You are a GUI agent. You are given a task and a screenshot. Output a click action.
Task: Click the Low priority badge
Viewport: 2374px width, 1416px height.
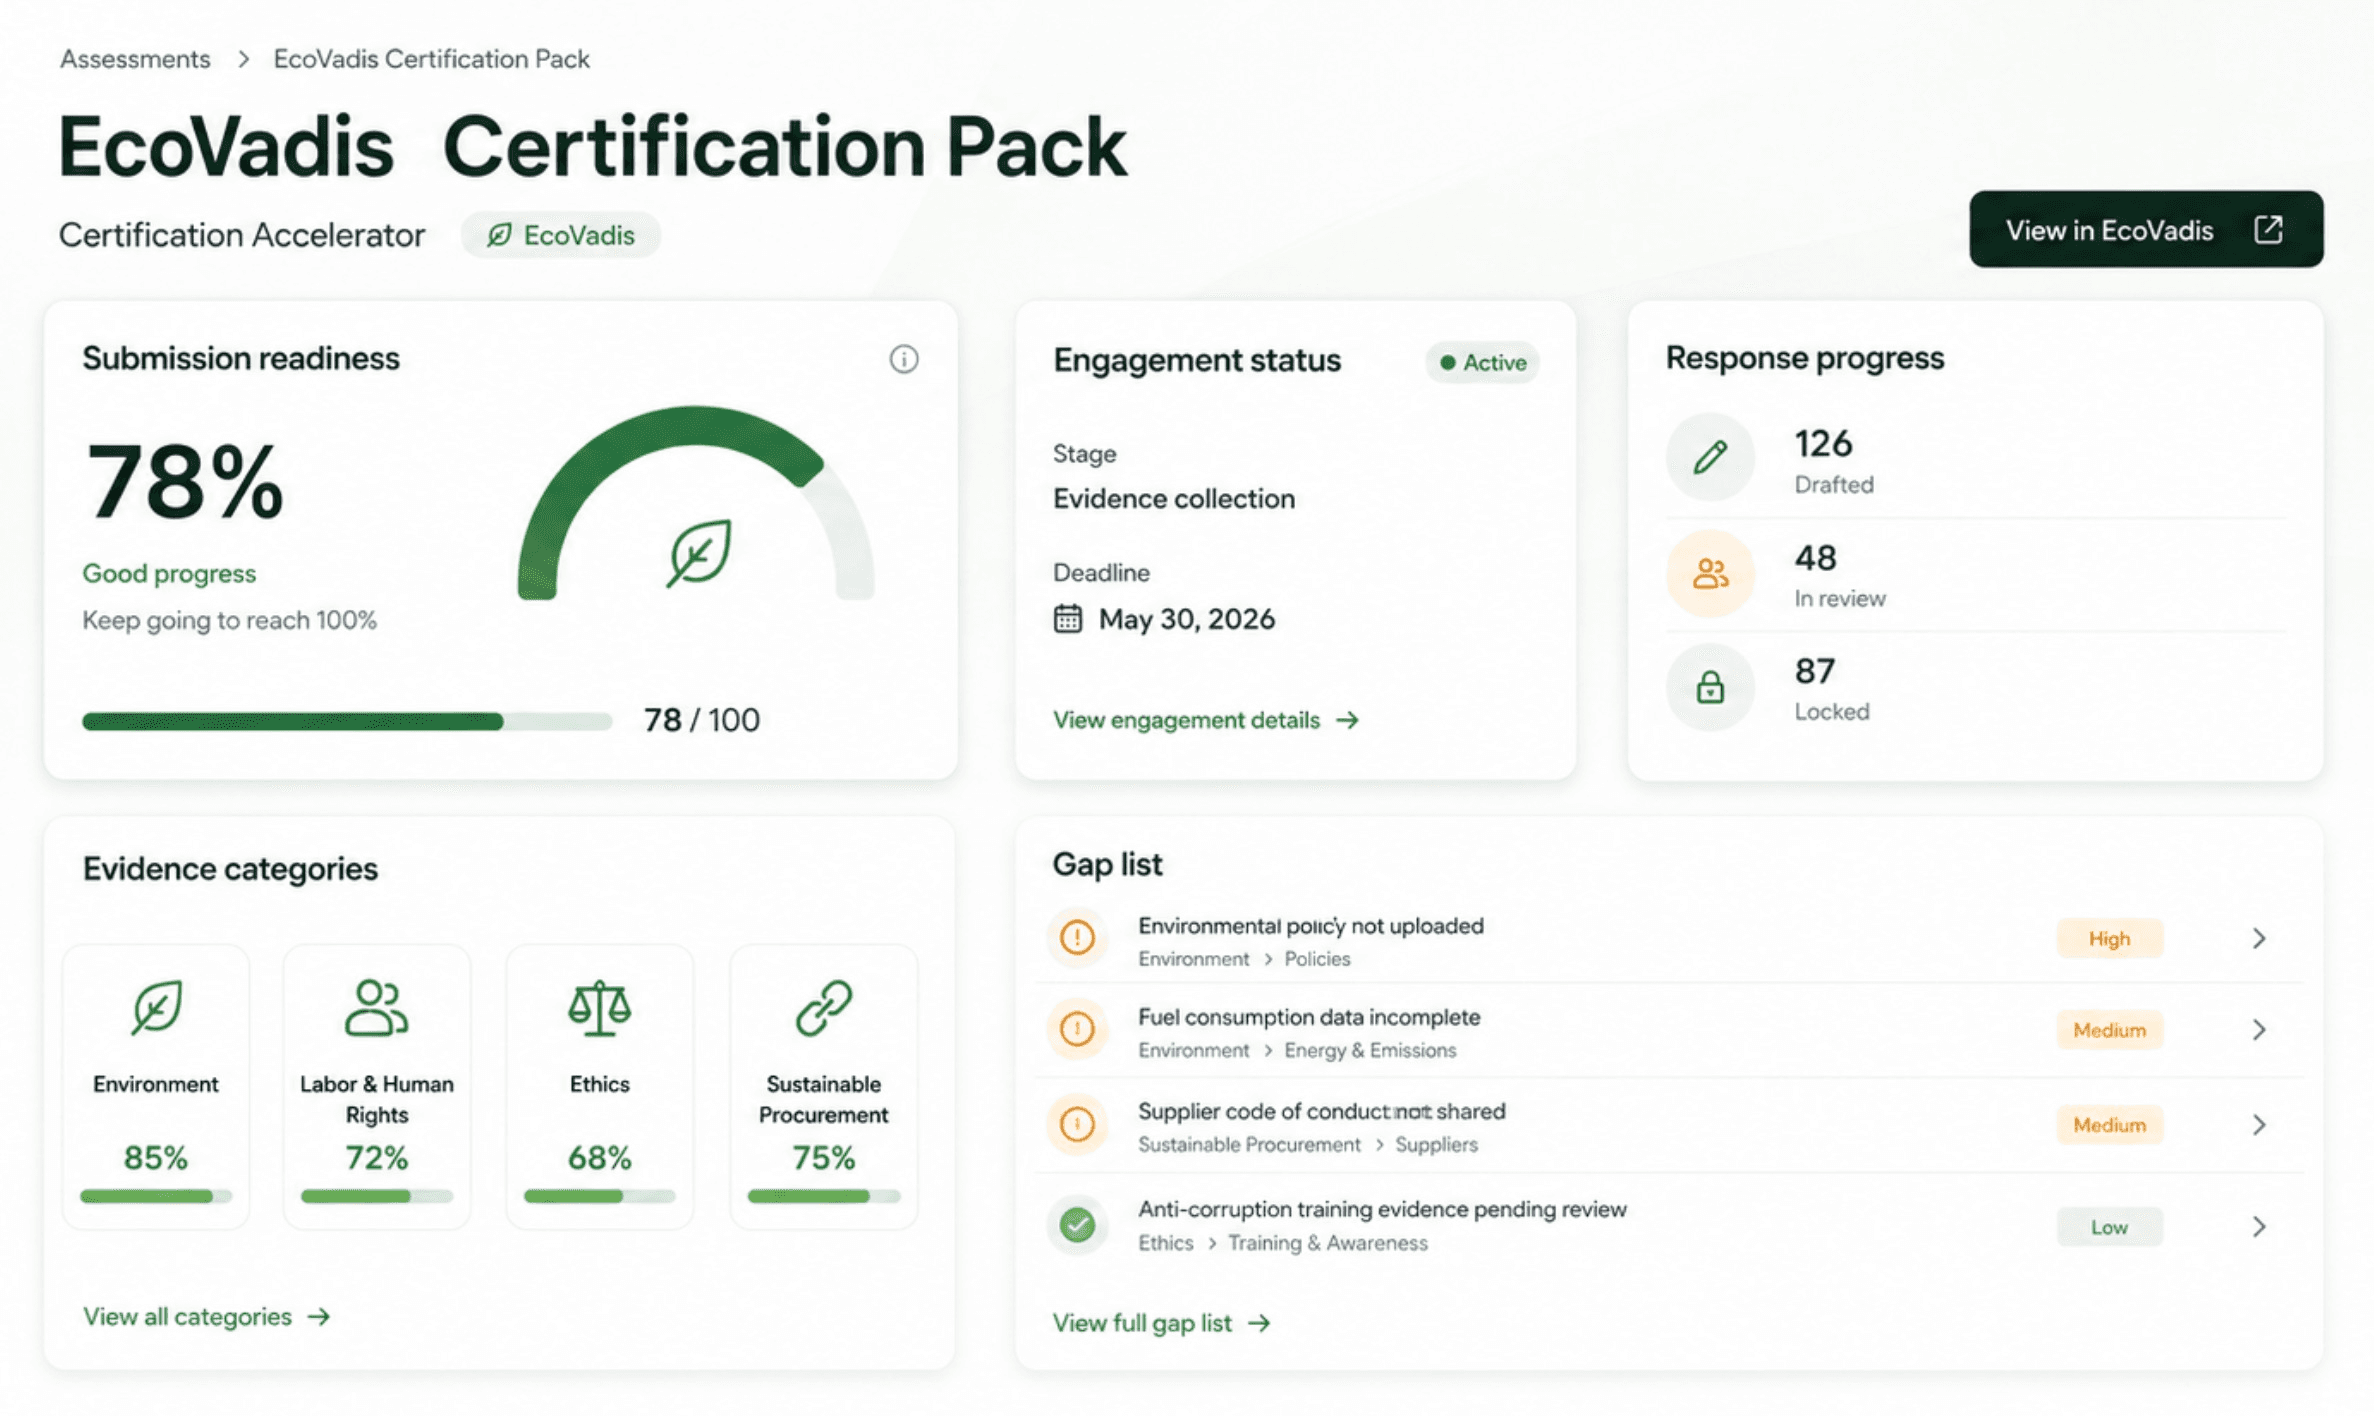(2109, 1227)
